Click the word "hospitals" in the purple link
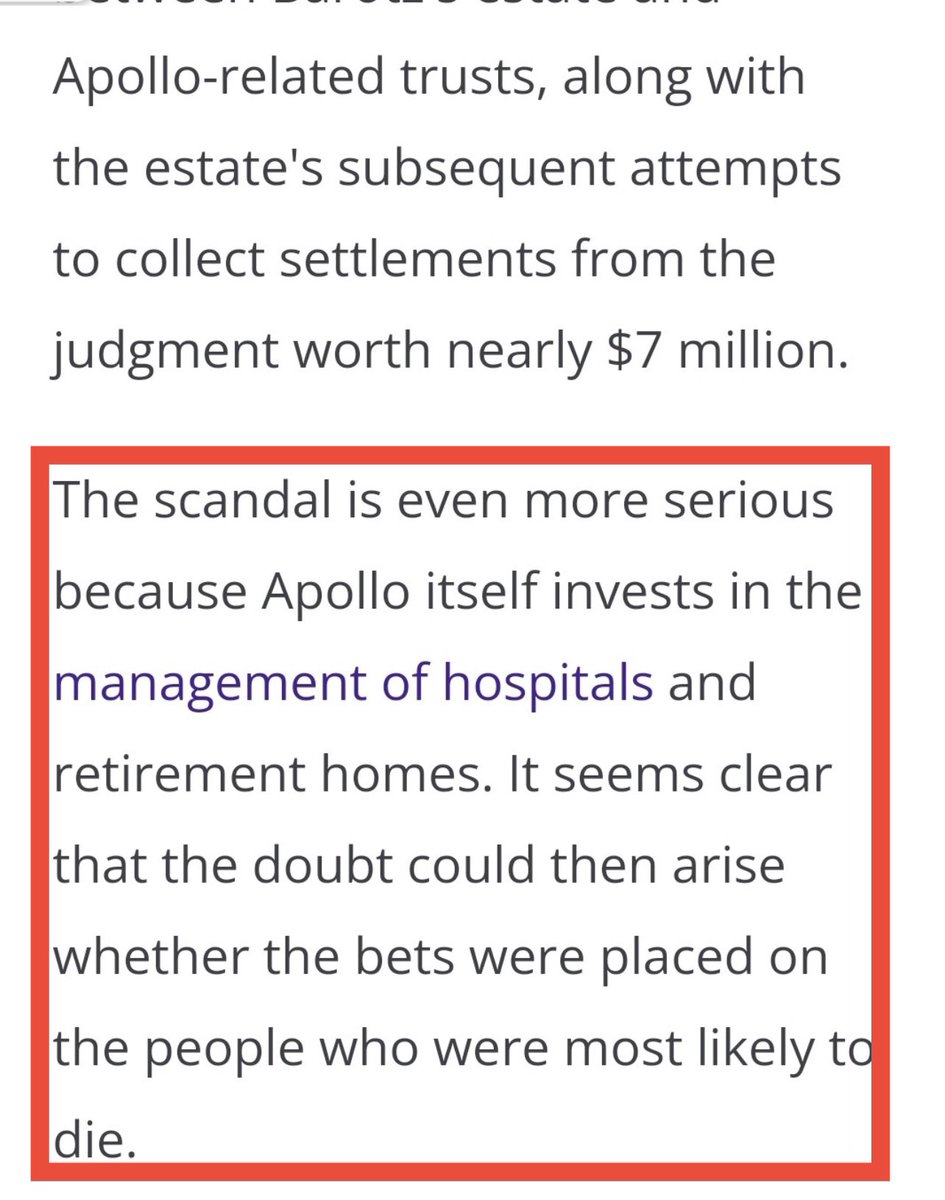 548,685
